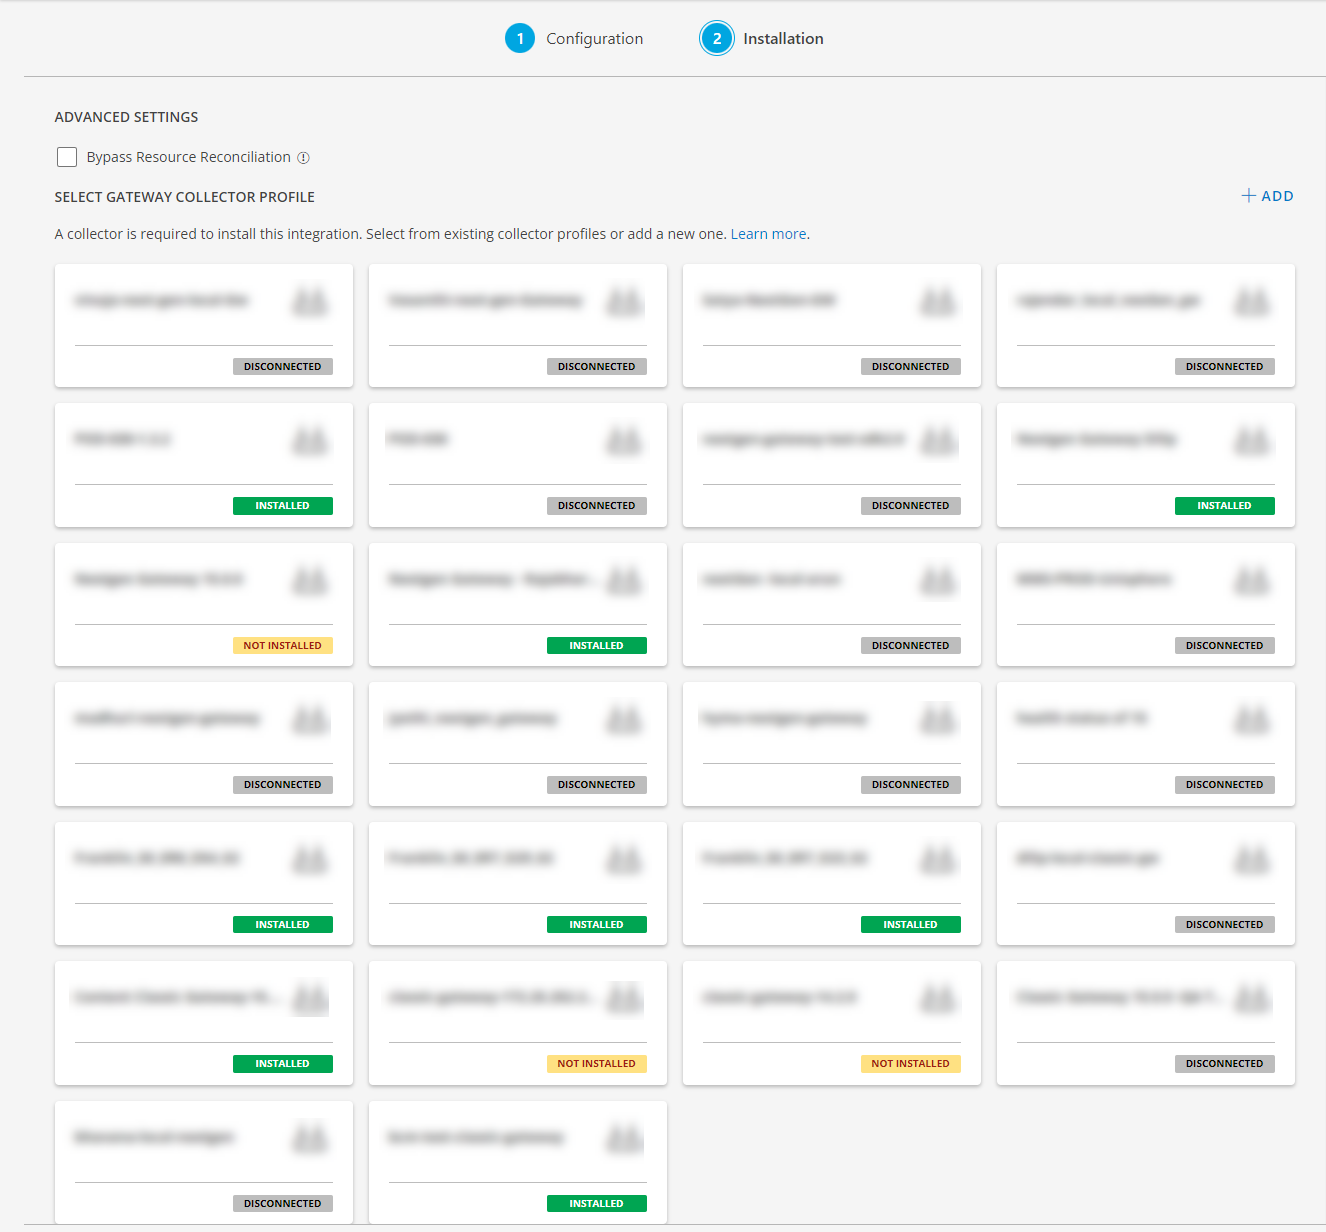Click the blue circle 2 step indicator
Image resolution: width=1326 pixels, height=1232 pixels.
(x=717, y=38)
